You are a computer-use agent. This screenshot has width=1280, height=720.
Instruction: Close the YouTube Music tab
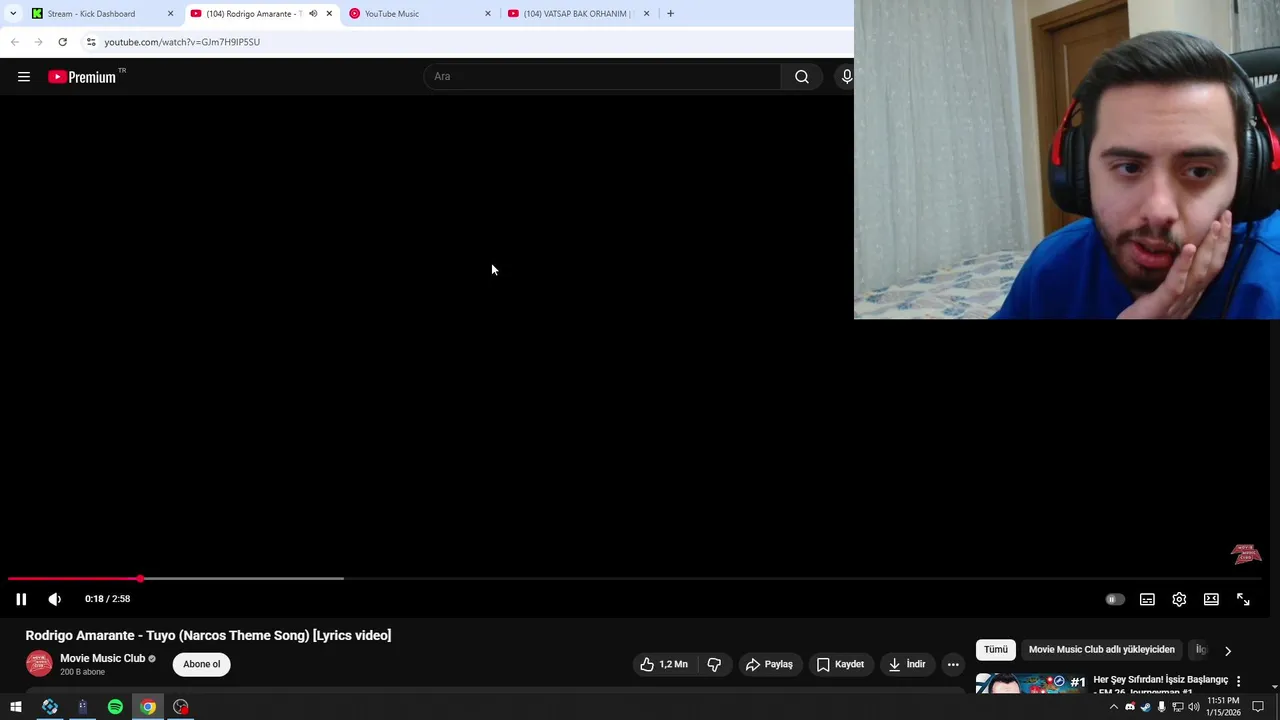coord(488,14)
